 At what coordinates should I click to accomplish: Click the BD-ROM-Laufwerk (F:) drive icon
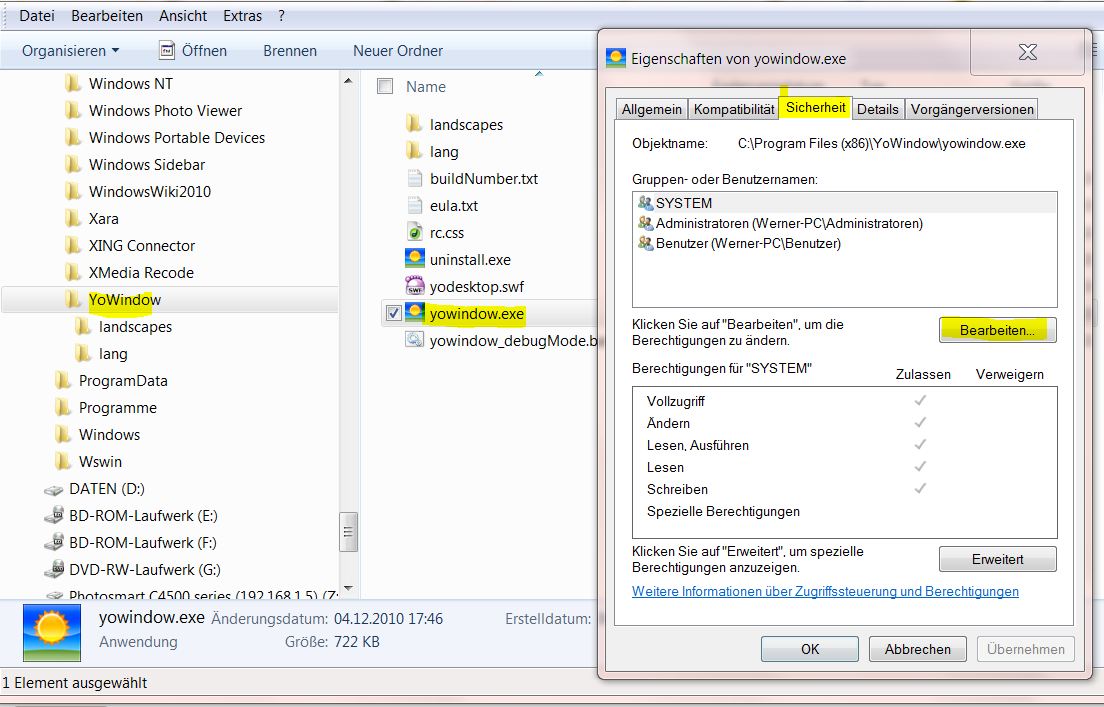[54, 543]
